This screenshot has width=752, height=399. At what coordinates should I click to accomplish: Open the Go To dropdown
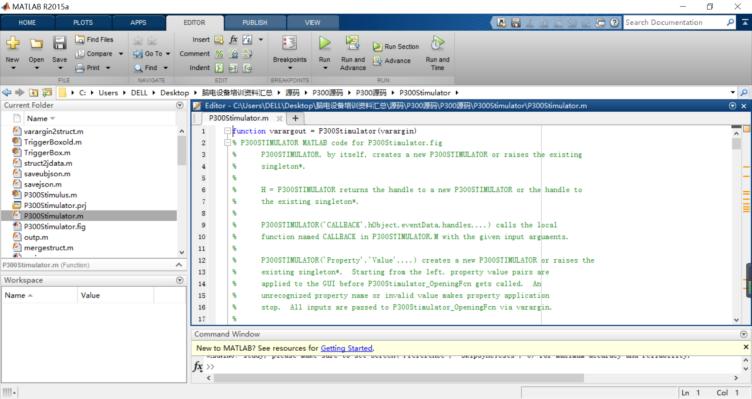(x=168, y=54)
